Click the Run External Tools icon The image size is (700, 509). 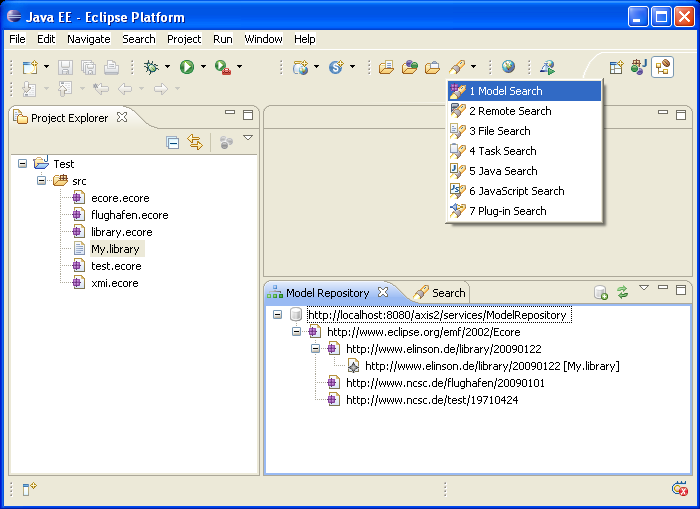tap(223, 67)
